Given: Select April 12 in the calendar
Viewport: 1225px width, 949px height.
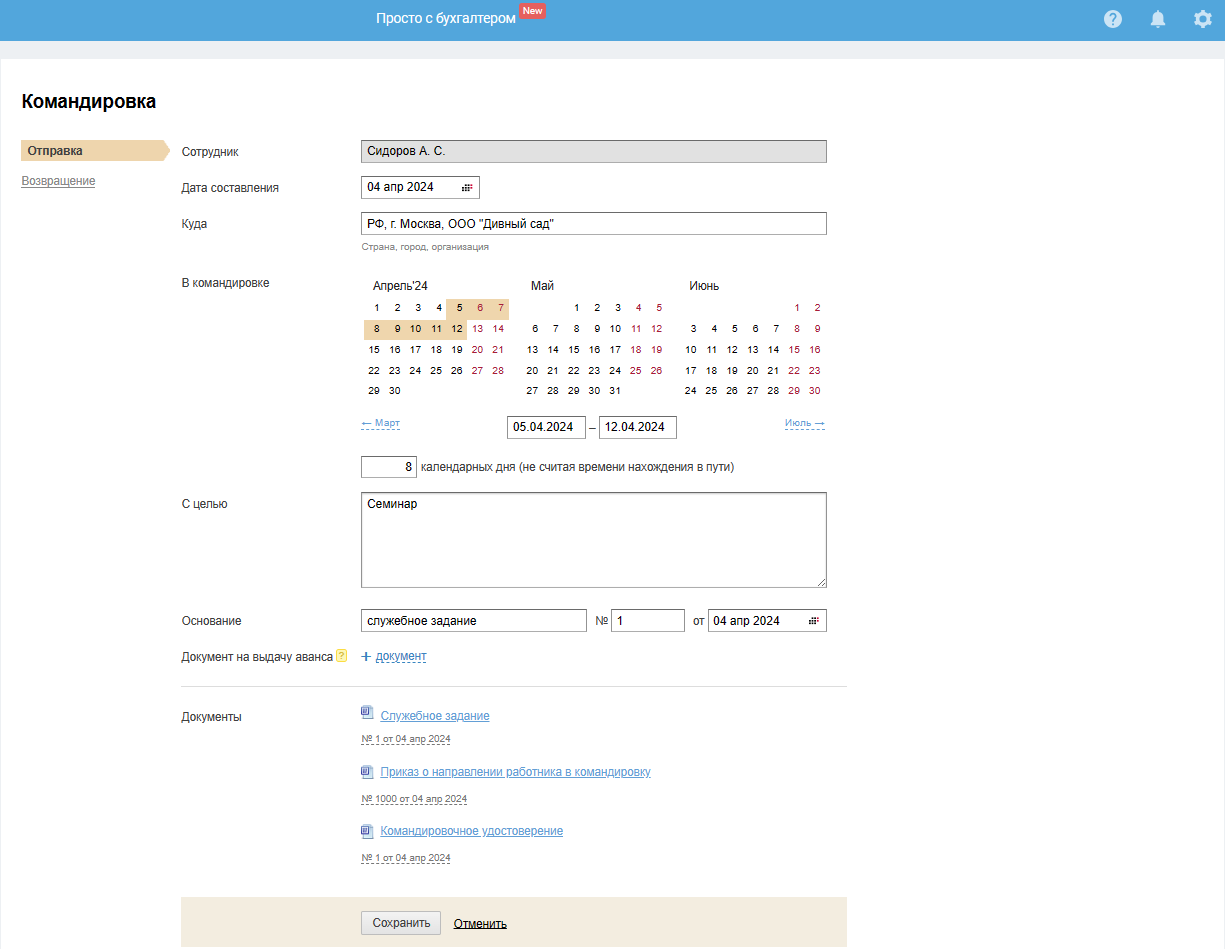Looking at the screenshot, I should [457, 329].
